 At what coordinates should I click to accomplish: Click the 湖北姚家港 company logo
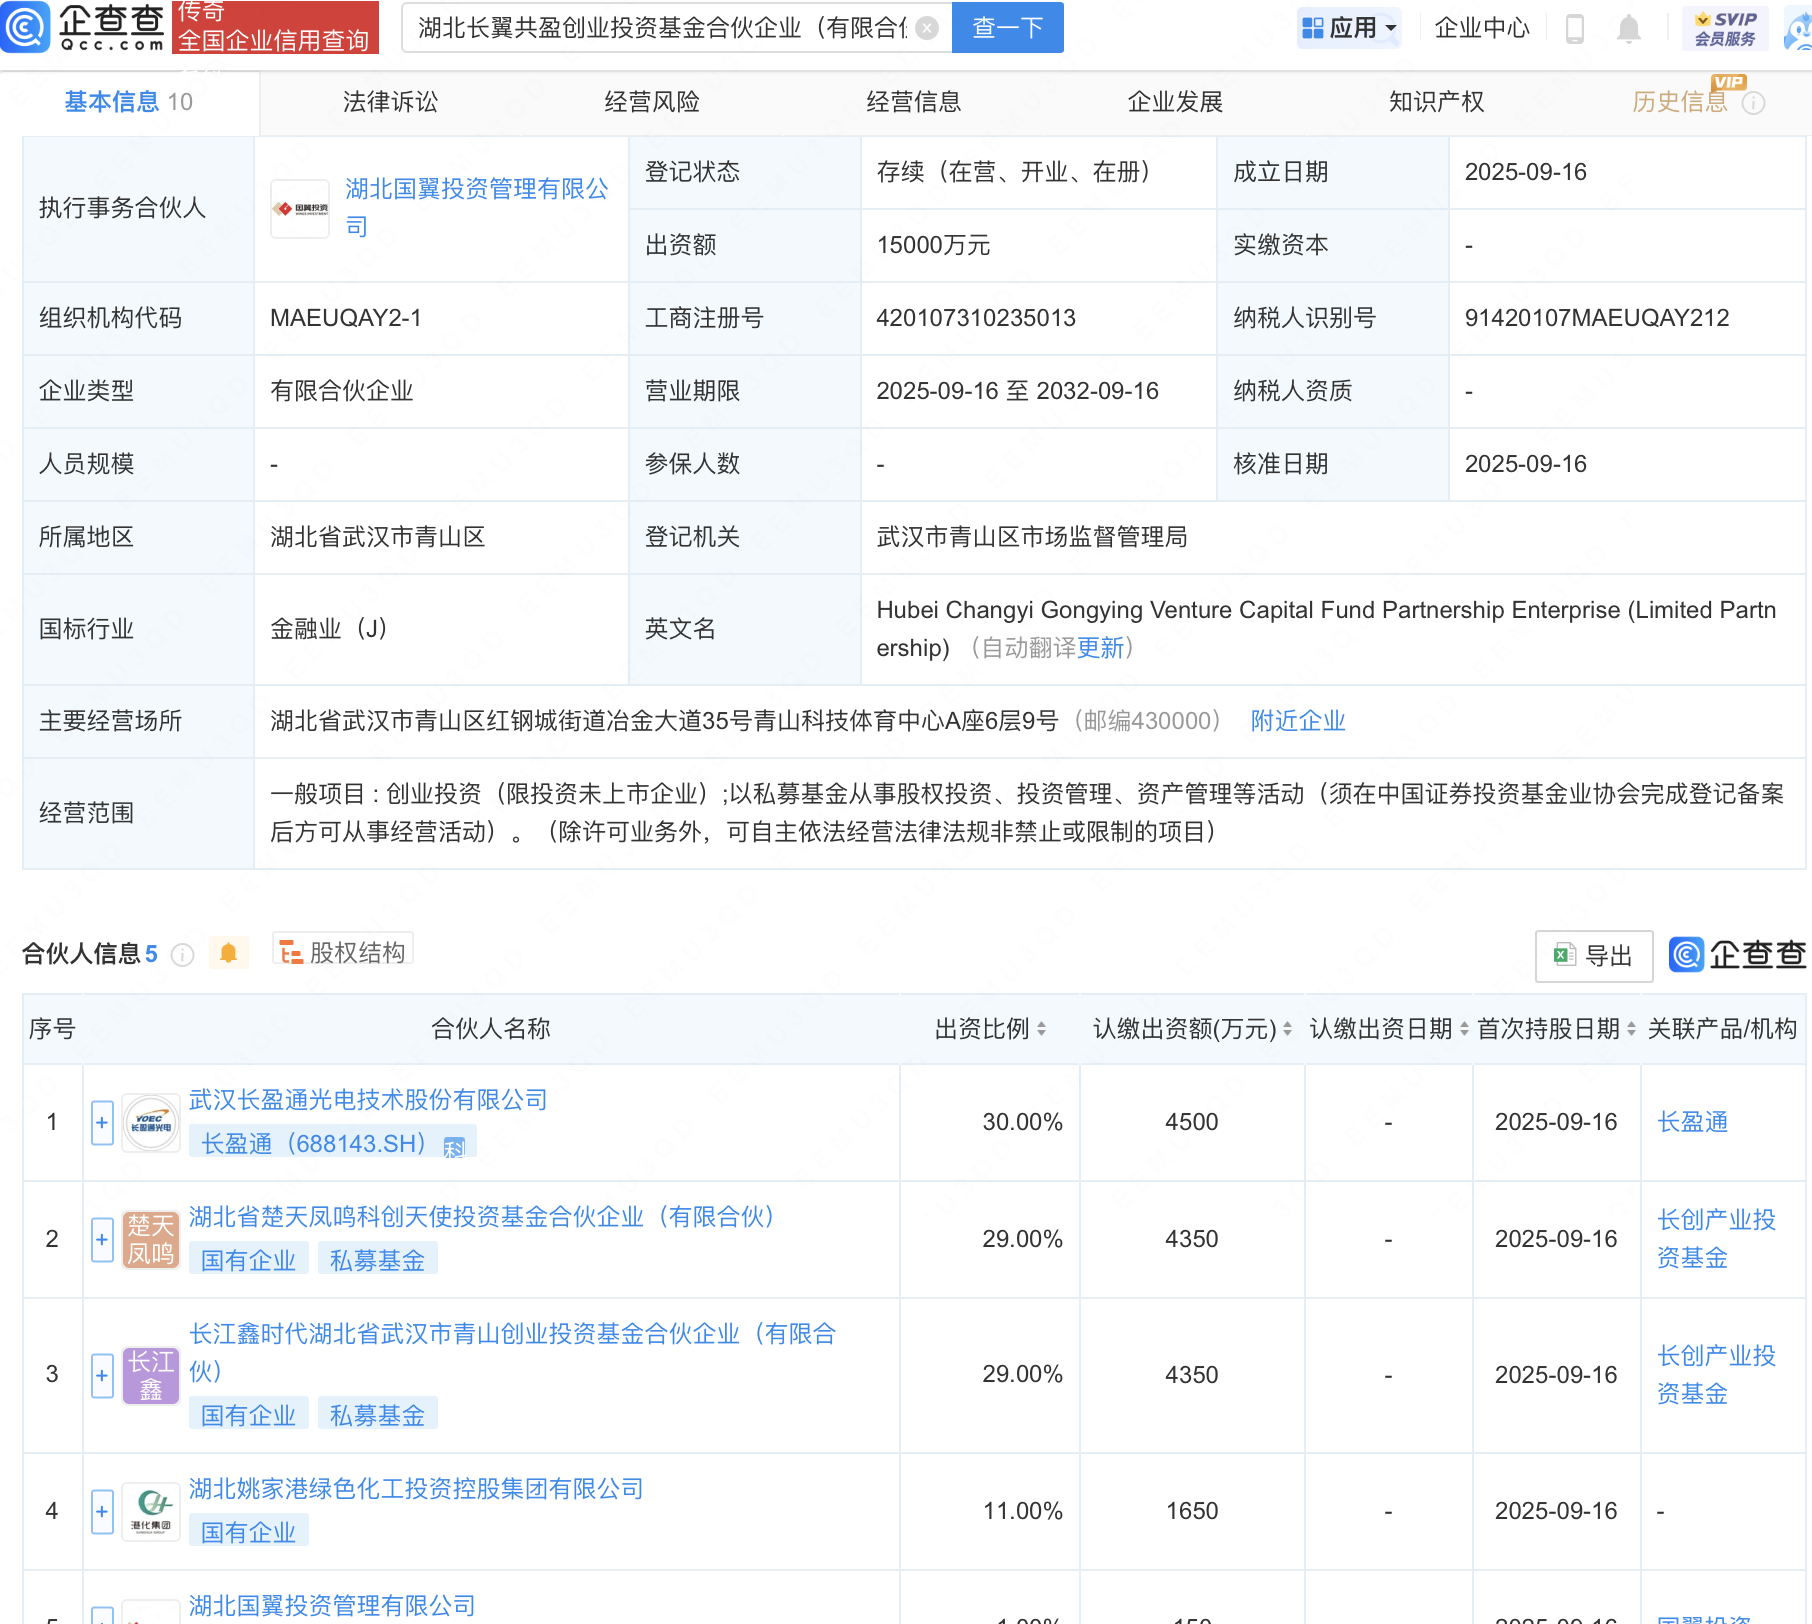point(151,1511)
